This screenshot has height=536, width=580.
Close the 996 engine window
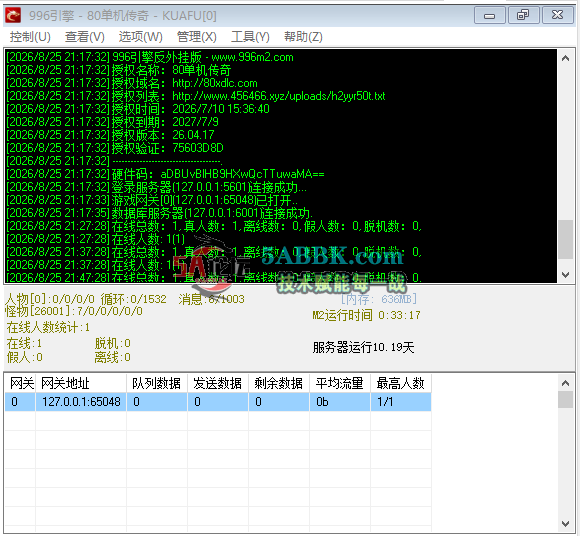coord(557,15)
